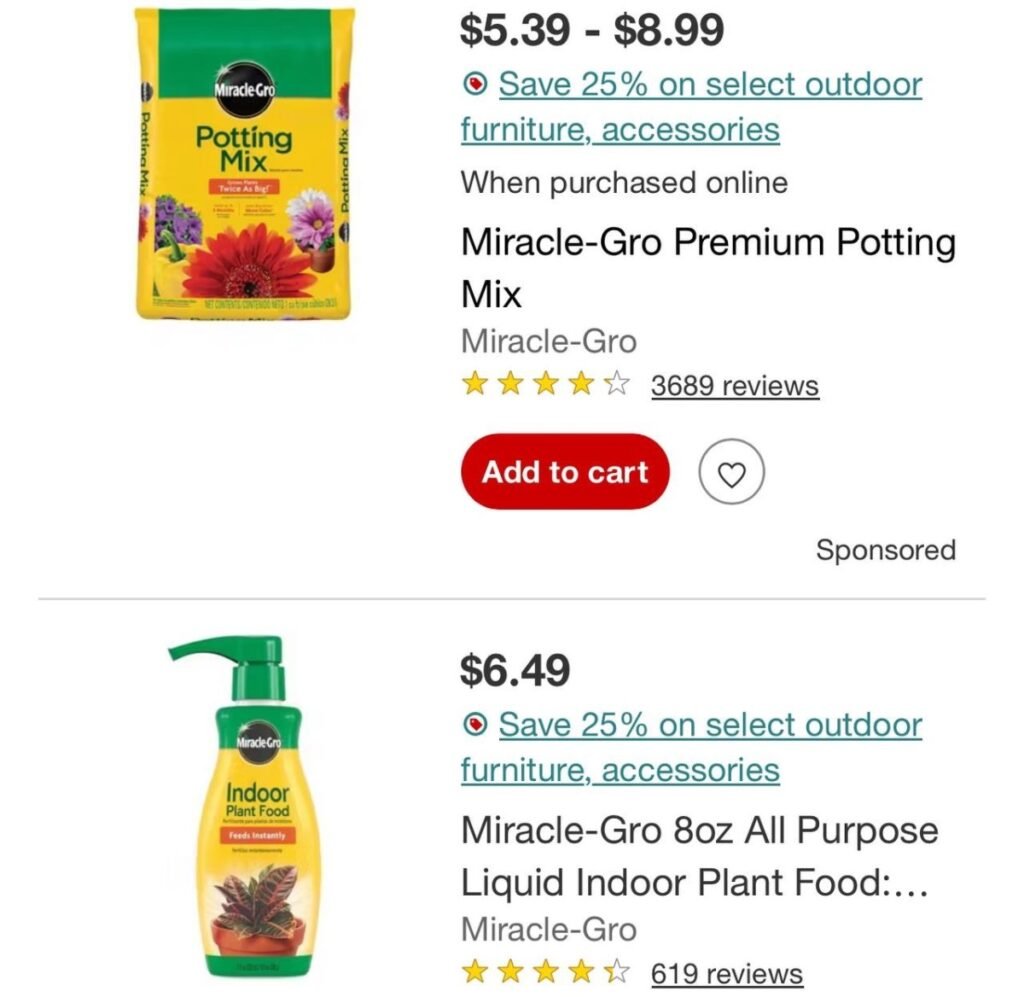Click the "When purchased online" text

(x=624, y=183)
